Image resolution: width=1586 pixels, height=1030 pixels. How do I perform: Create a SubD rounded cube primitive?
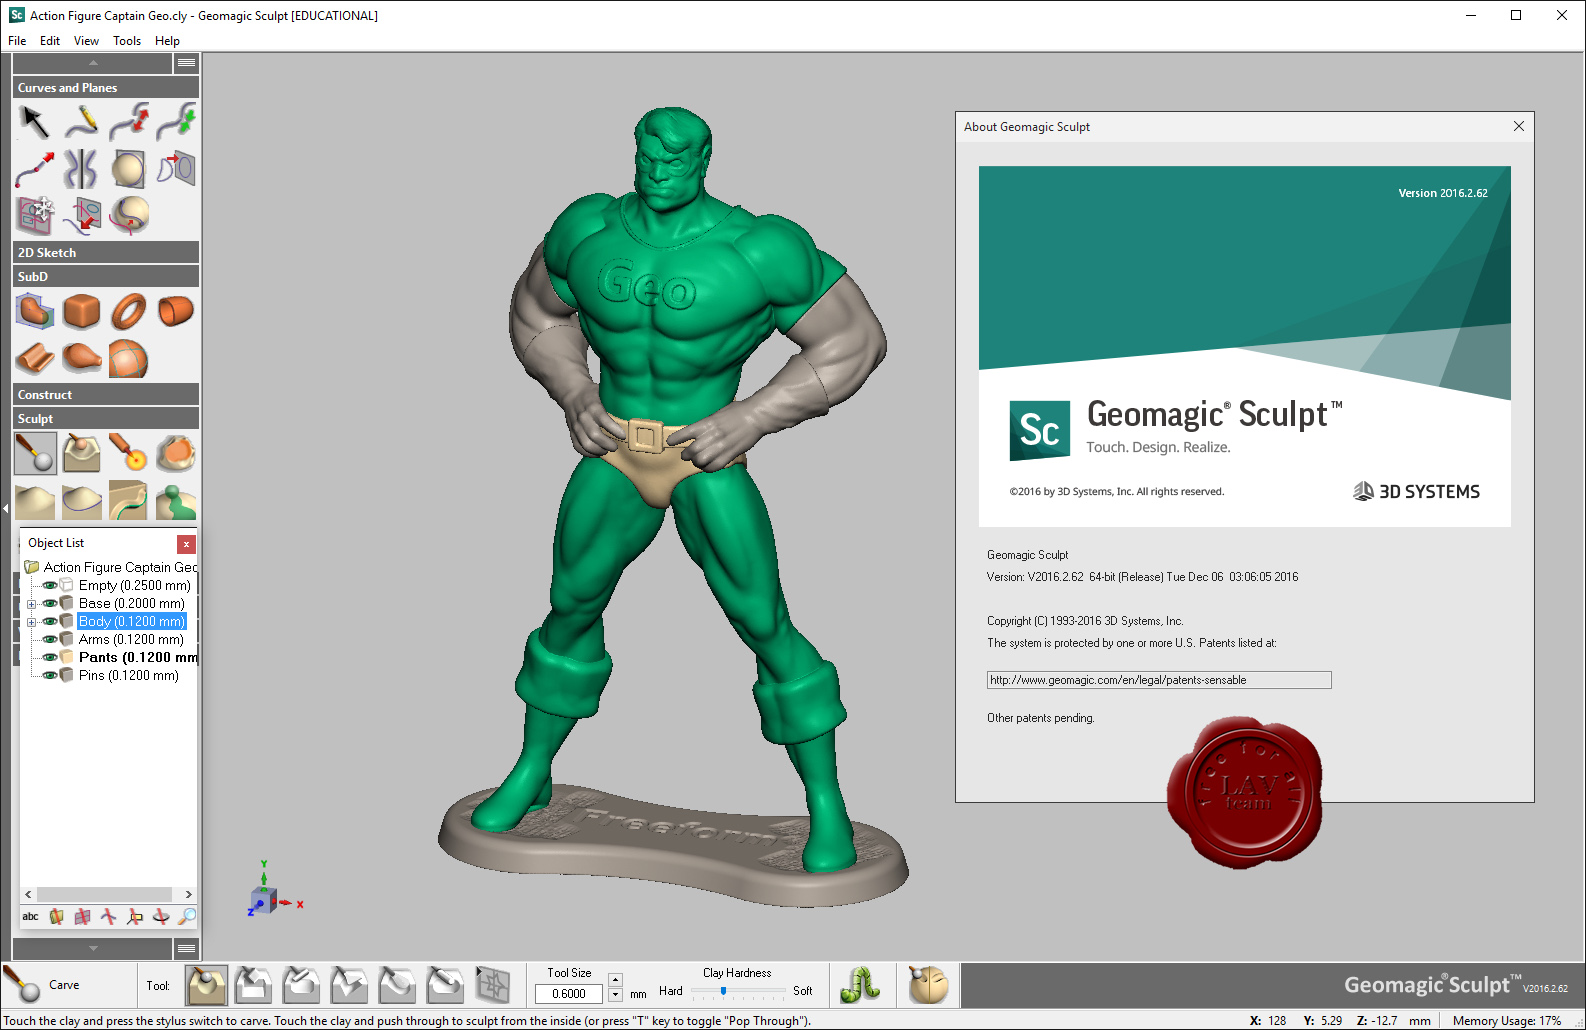click(82, 311)
